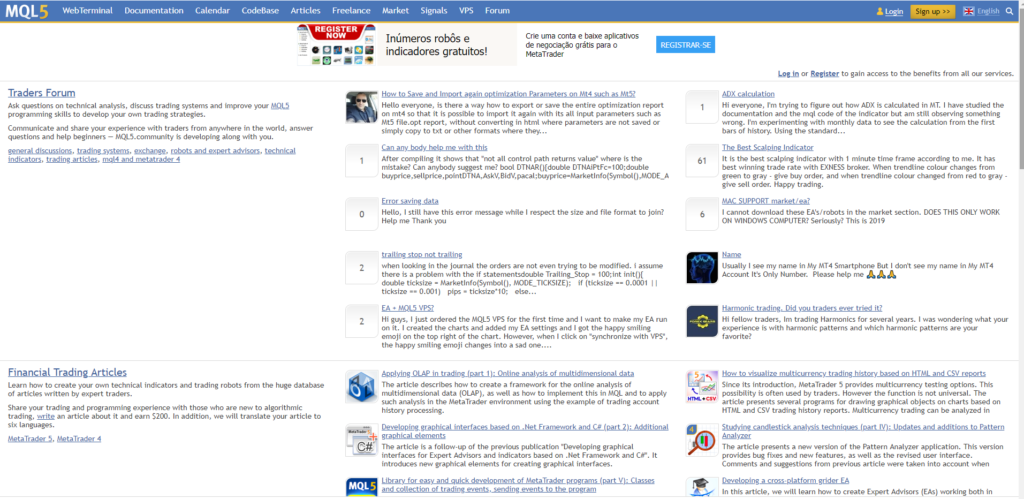Click mql4 and metatrader 4 link
Image resolution: width=1024 pixels, height=499 pixels.
coord(141,159)
